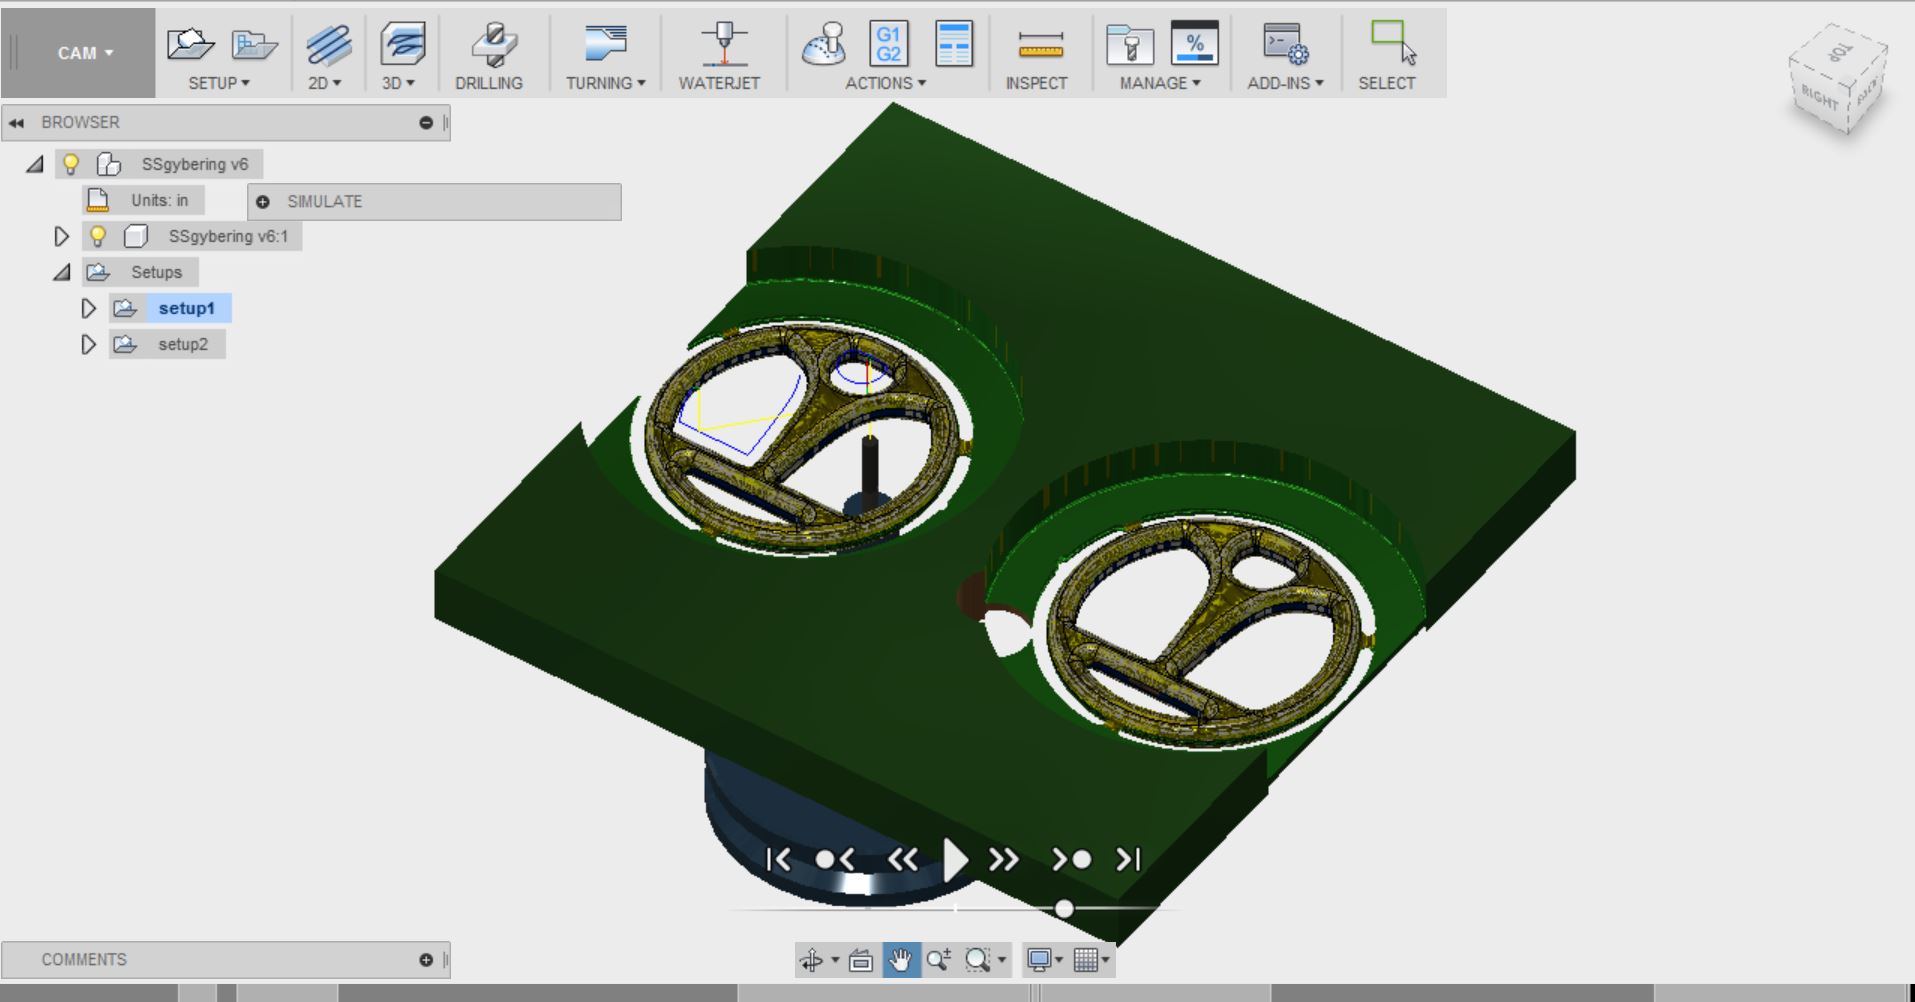
Task: Jump to simulation end
Action: 1128,859
